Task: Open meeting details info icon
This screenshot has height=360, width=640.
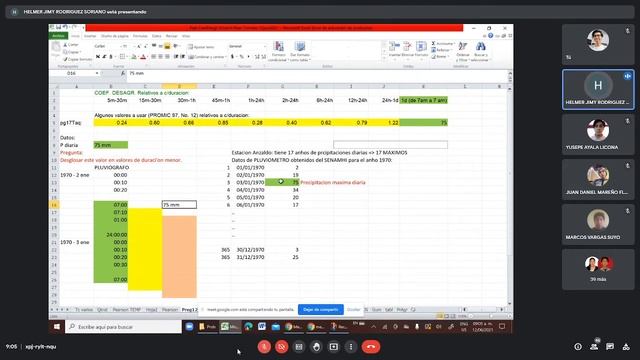Action: [578, 347]
